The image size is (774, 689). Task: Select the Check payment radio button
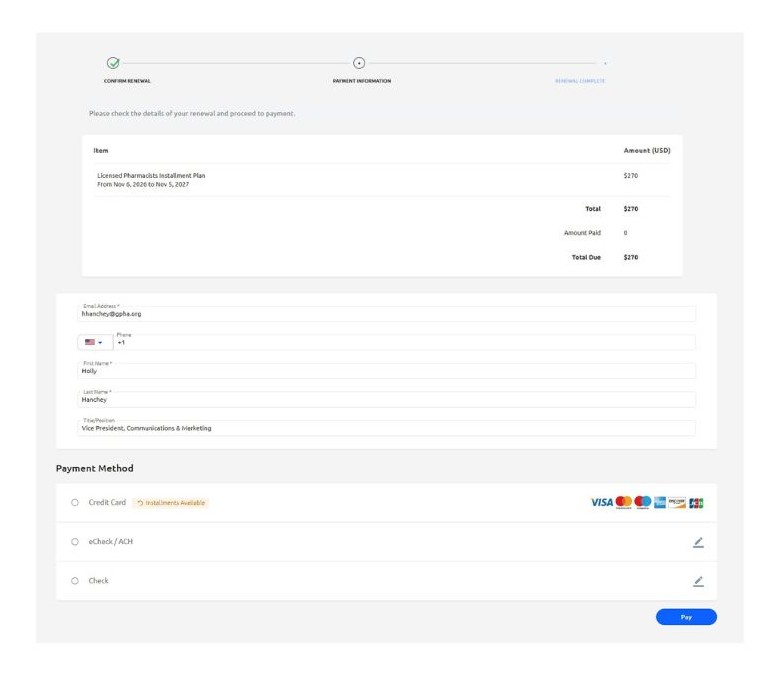pos(75,581)
